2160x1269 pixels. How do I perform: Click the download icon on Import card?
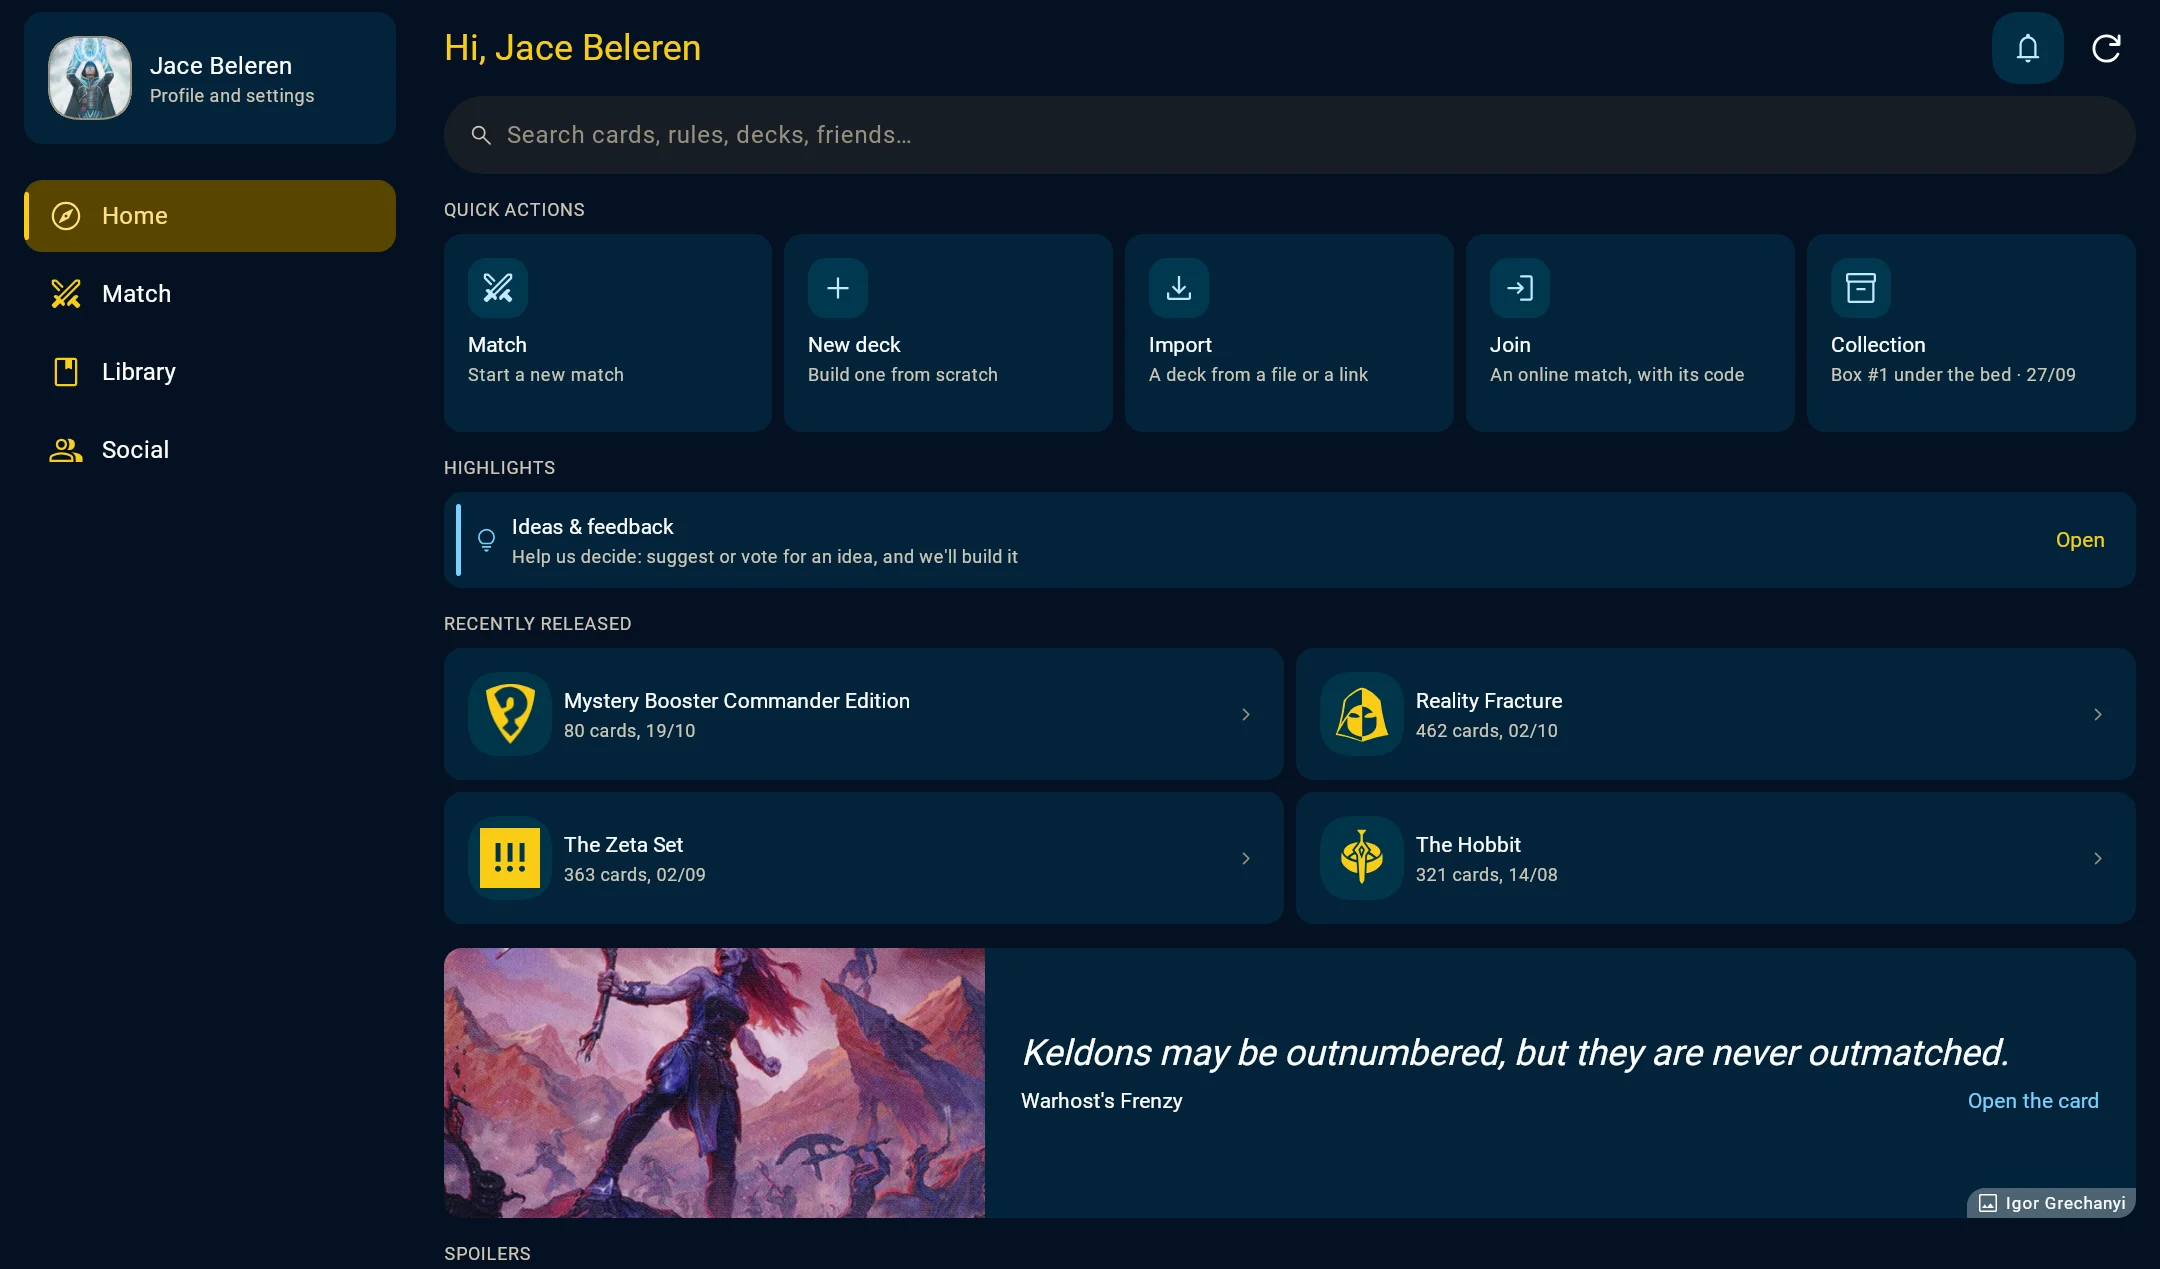tap(1179, 288)
